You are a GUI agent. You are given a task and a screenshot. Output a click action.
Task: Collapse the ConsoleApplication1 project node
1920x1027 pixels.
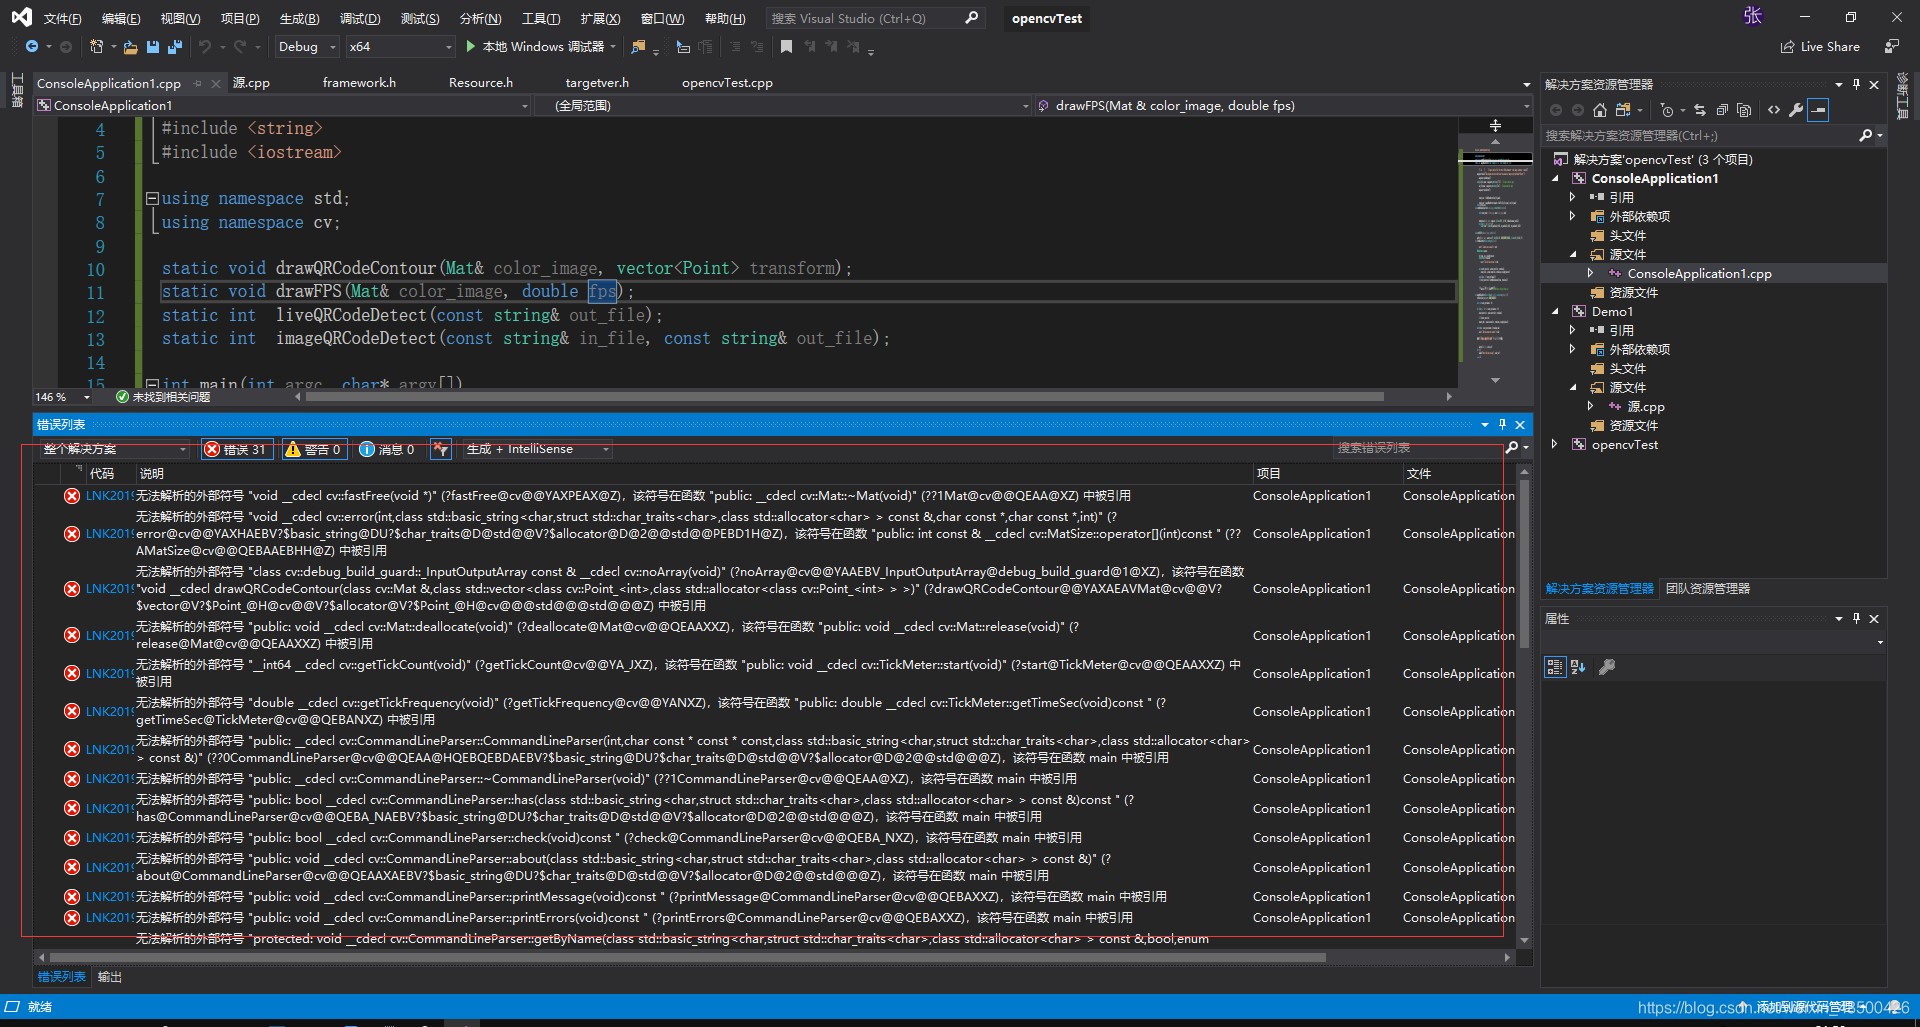click(x=1556, y=178)
